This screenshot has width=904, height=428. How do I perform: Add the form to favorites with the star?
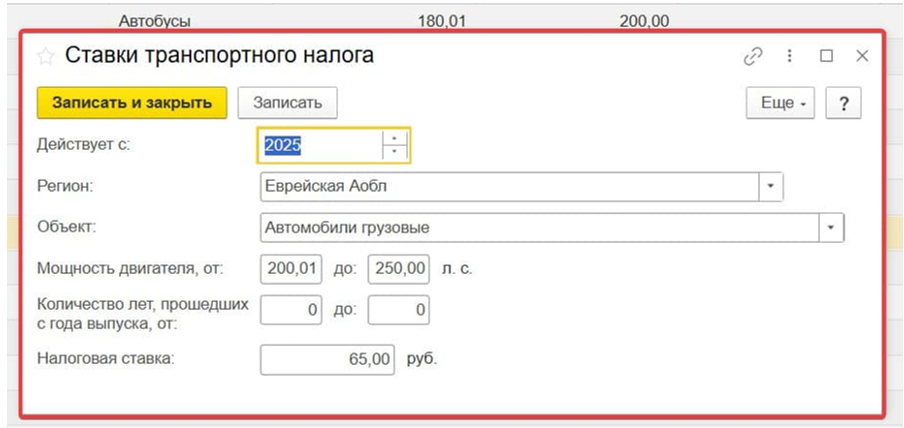[x=45, y=56]
